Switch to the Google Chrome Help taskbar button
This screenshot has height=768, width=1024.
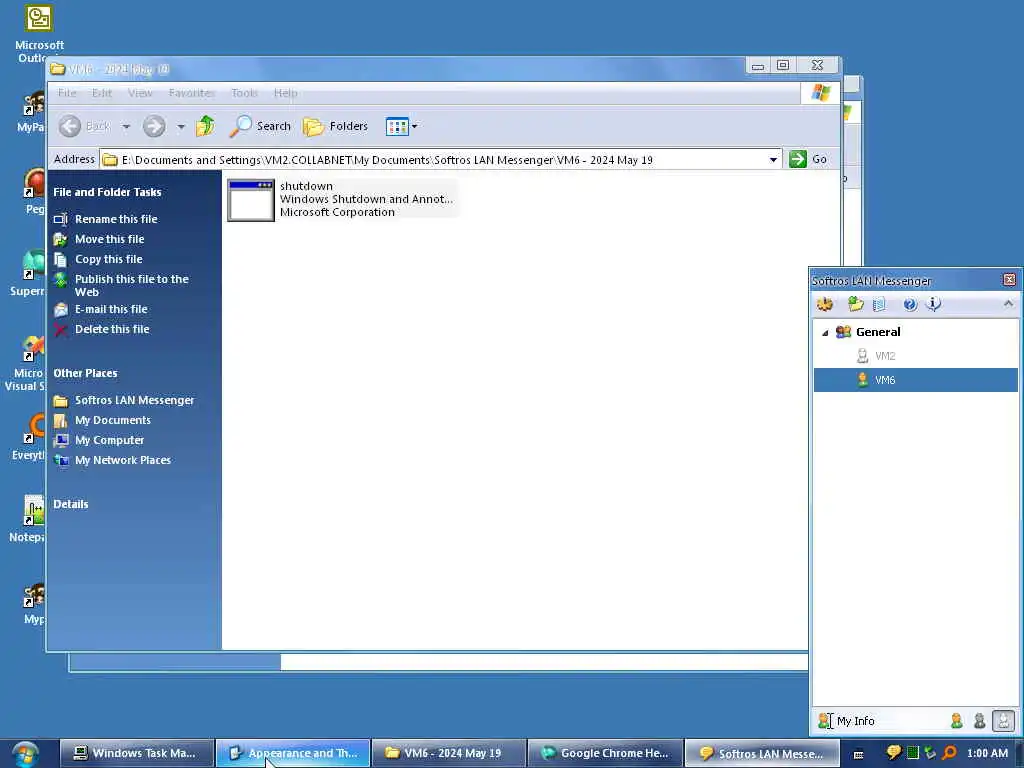point(605,754)
